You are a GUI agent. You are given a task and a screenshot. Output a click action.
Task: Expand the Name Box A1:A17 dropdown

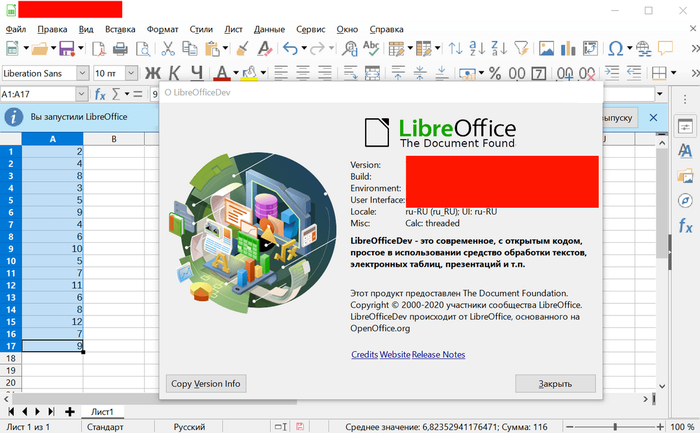82,94
